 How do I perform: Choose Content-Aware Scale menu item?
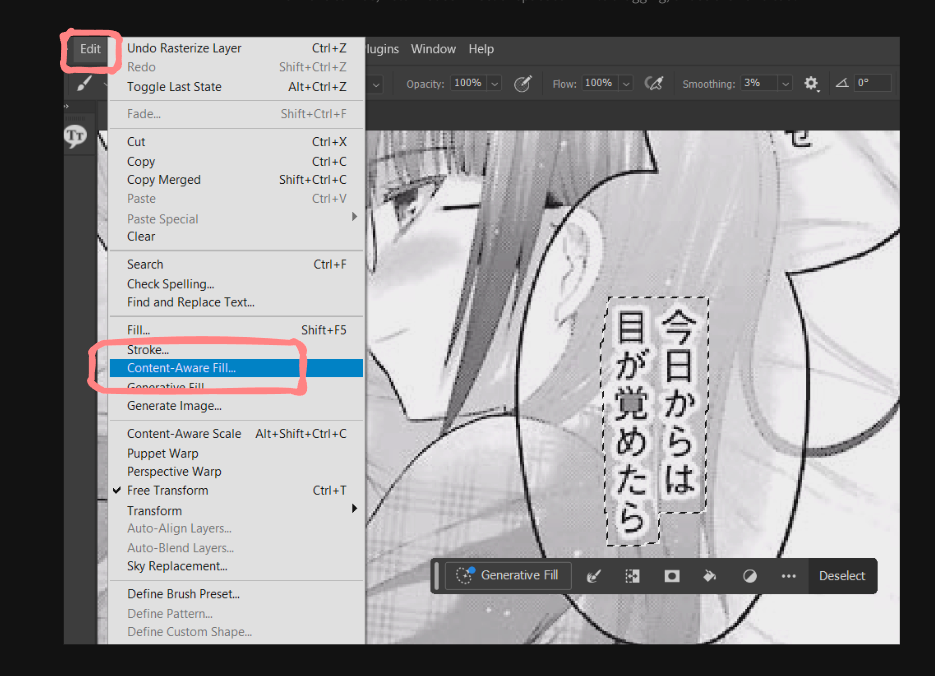[x=237, y=433]
